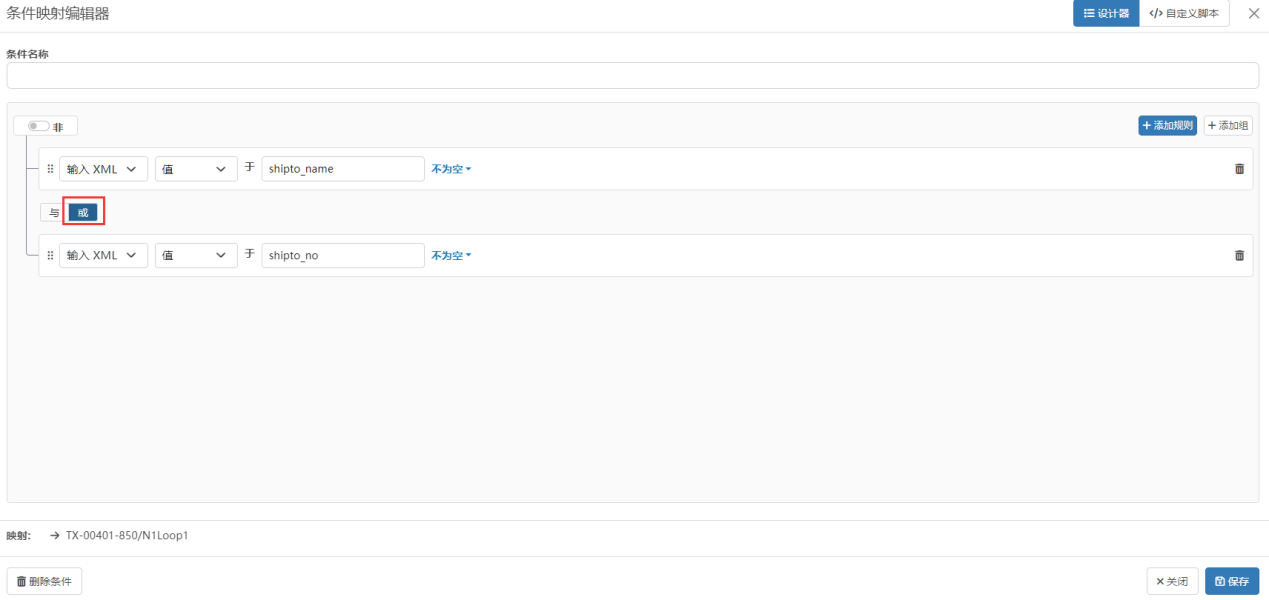Click the 添加组 button

(x=1228, y=125)
